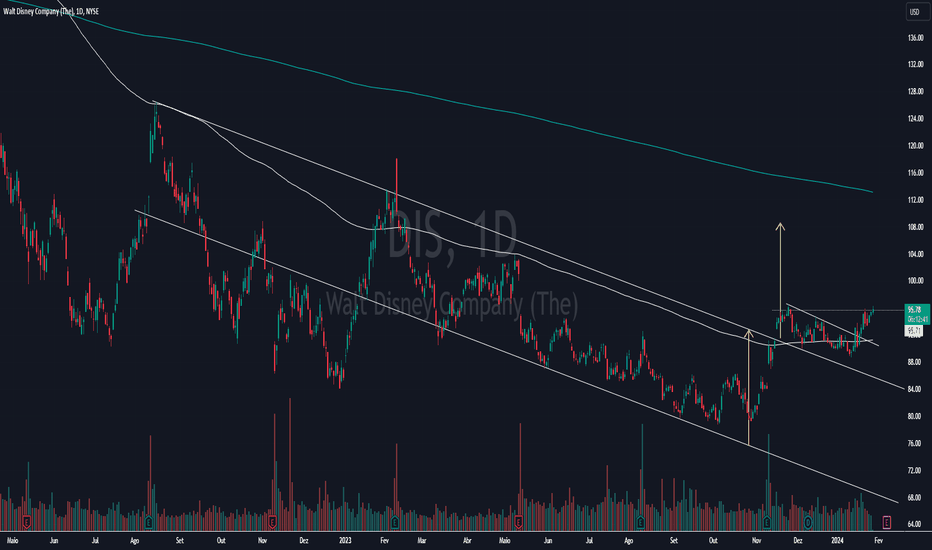Click the 136.00 level on price axis

click(914, 38)
